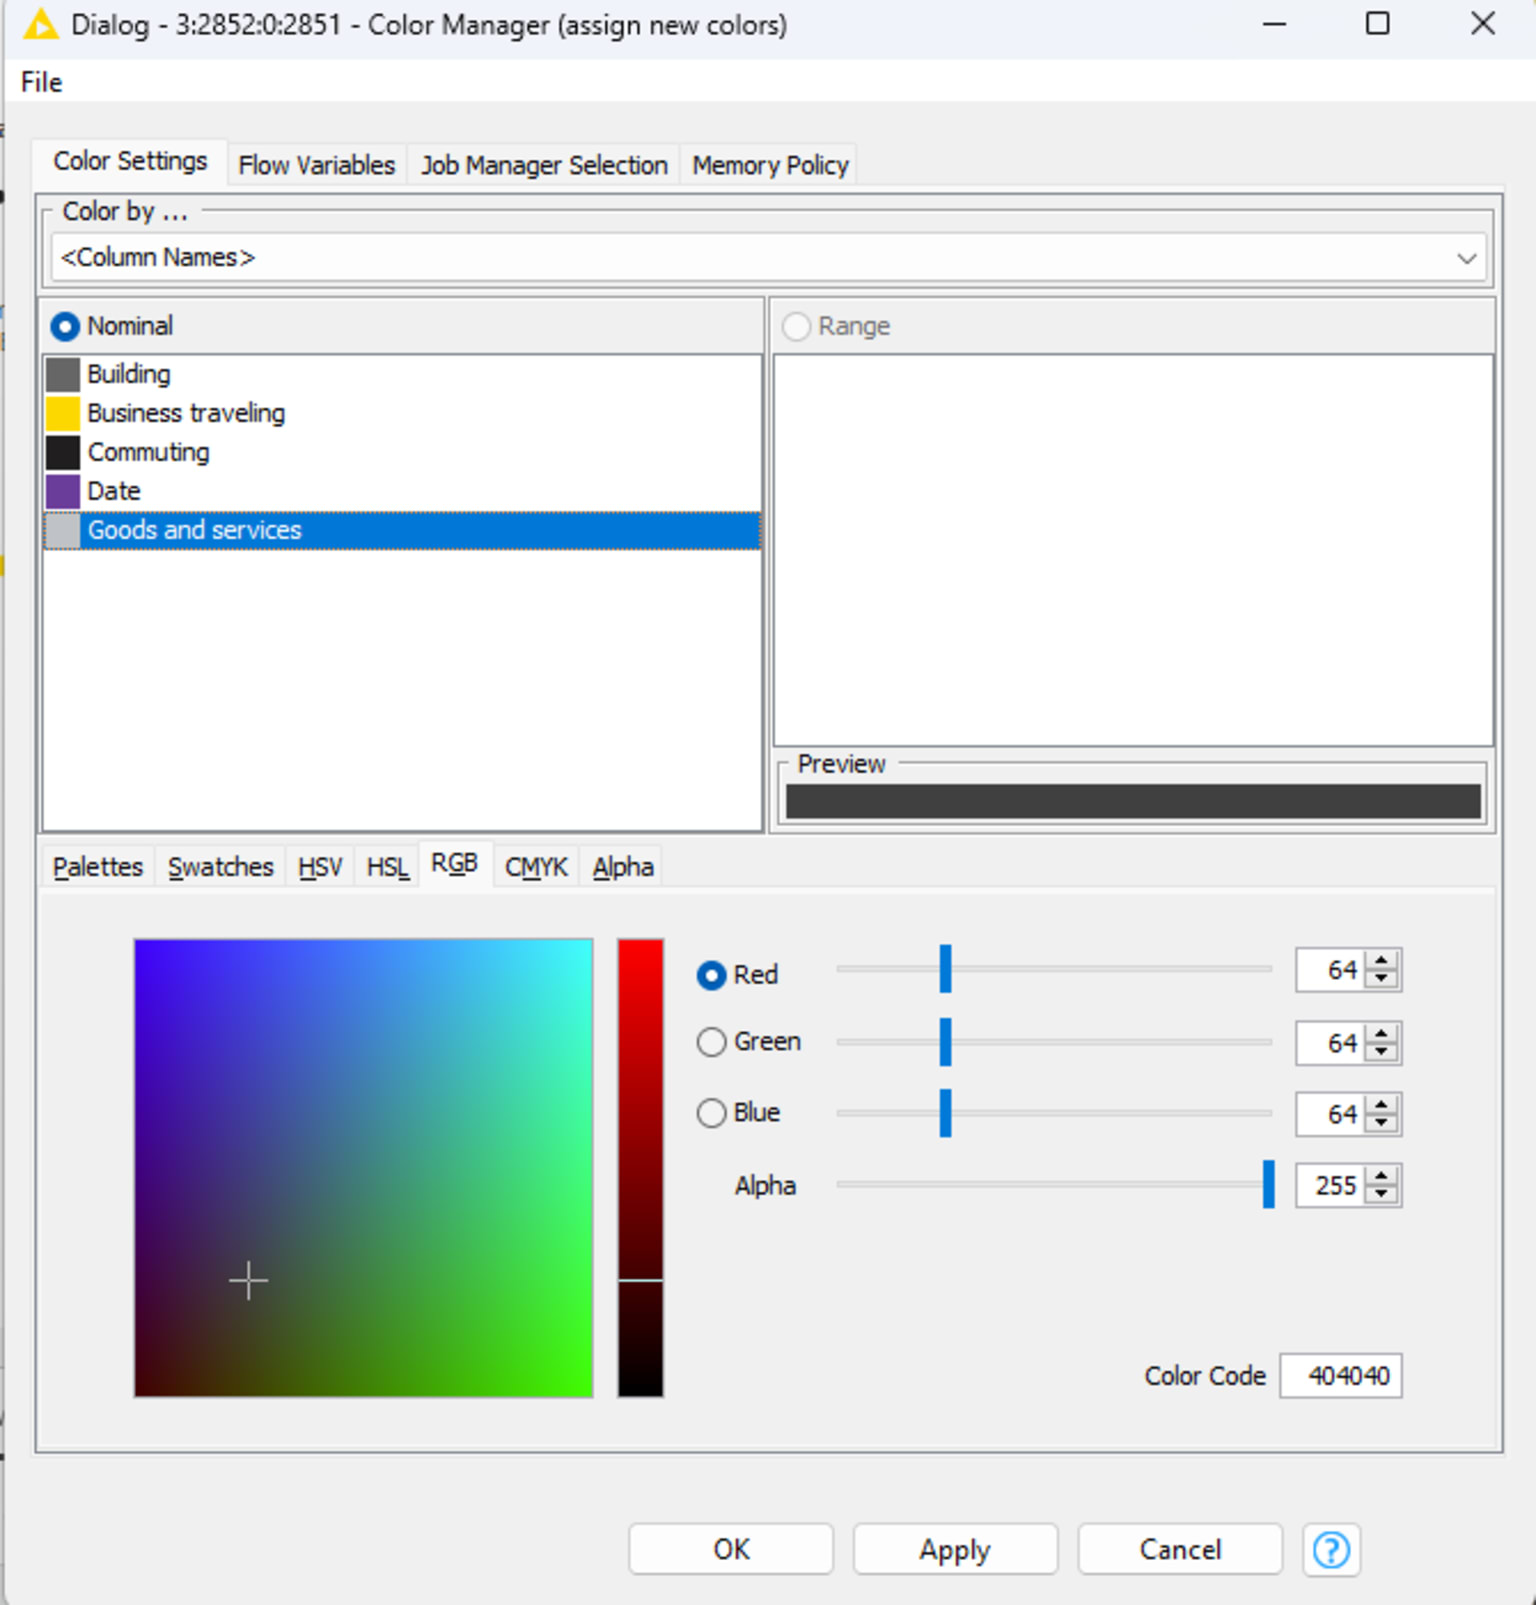Open the Job Manager Selection tab
This screenshot has height=1605, width=1536.
544,165
